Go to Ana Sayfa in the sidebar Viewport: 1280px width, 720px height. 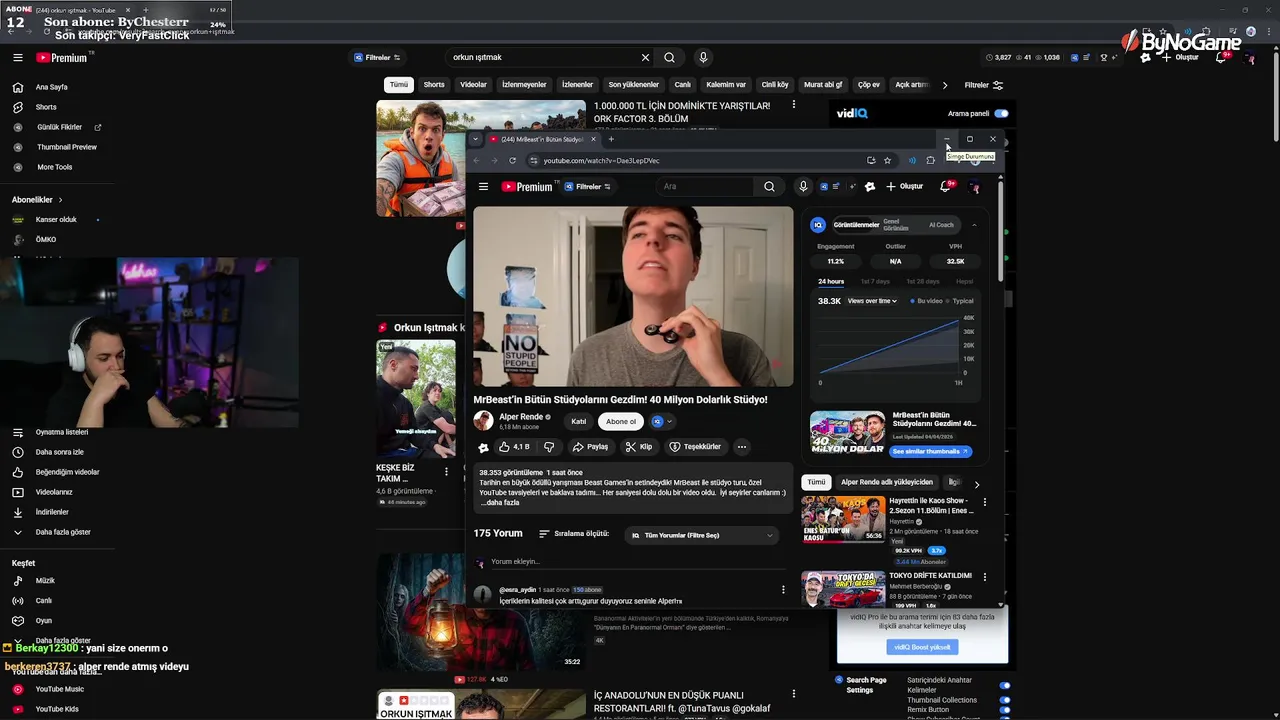coord(52,87)
